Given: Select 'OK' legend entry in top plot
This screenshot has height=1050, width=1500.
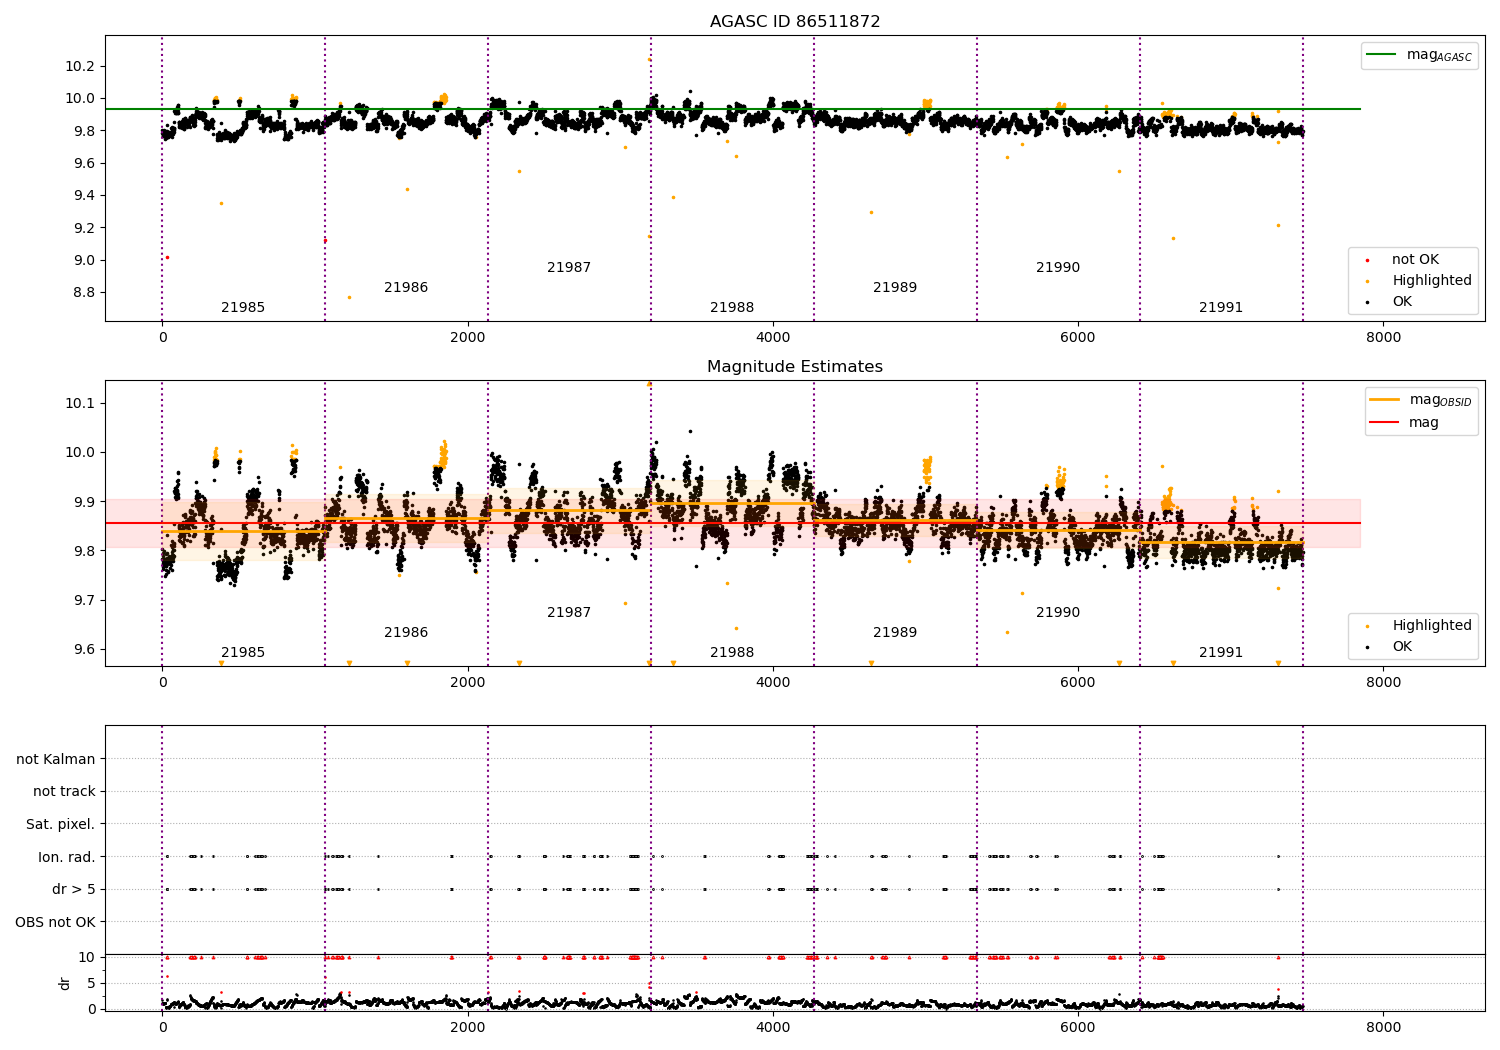Looking at the screenshot, I should click(x=1402, y=302).
